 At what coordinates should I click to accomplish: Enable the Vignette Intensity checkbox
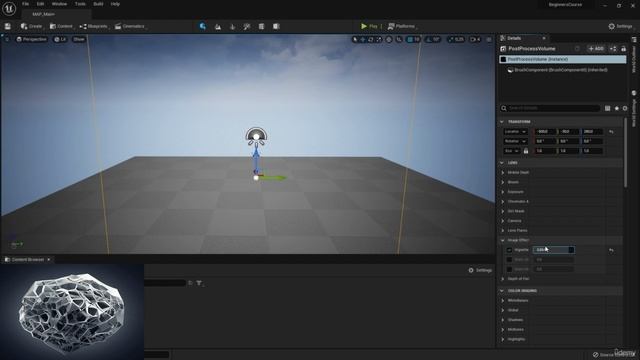click(x=509, y=250)
